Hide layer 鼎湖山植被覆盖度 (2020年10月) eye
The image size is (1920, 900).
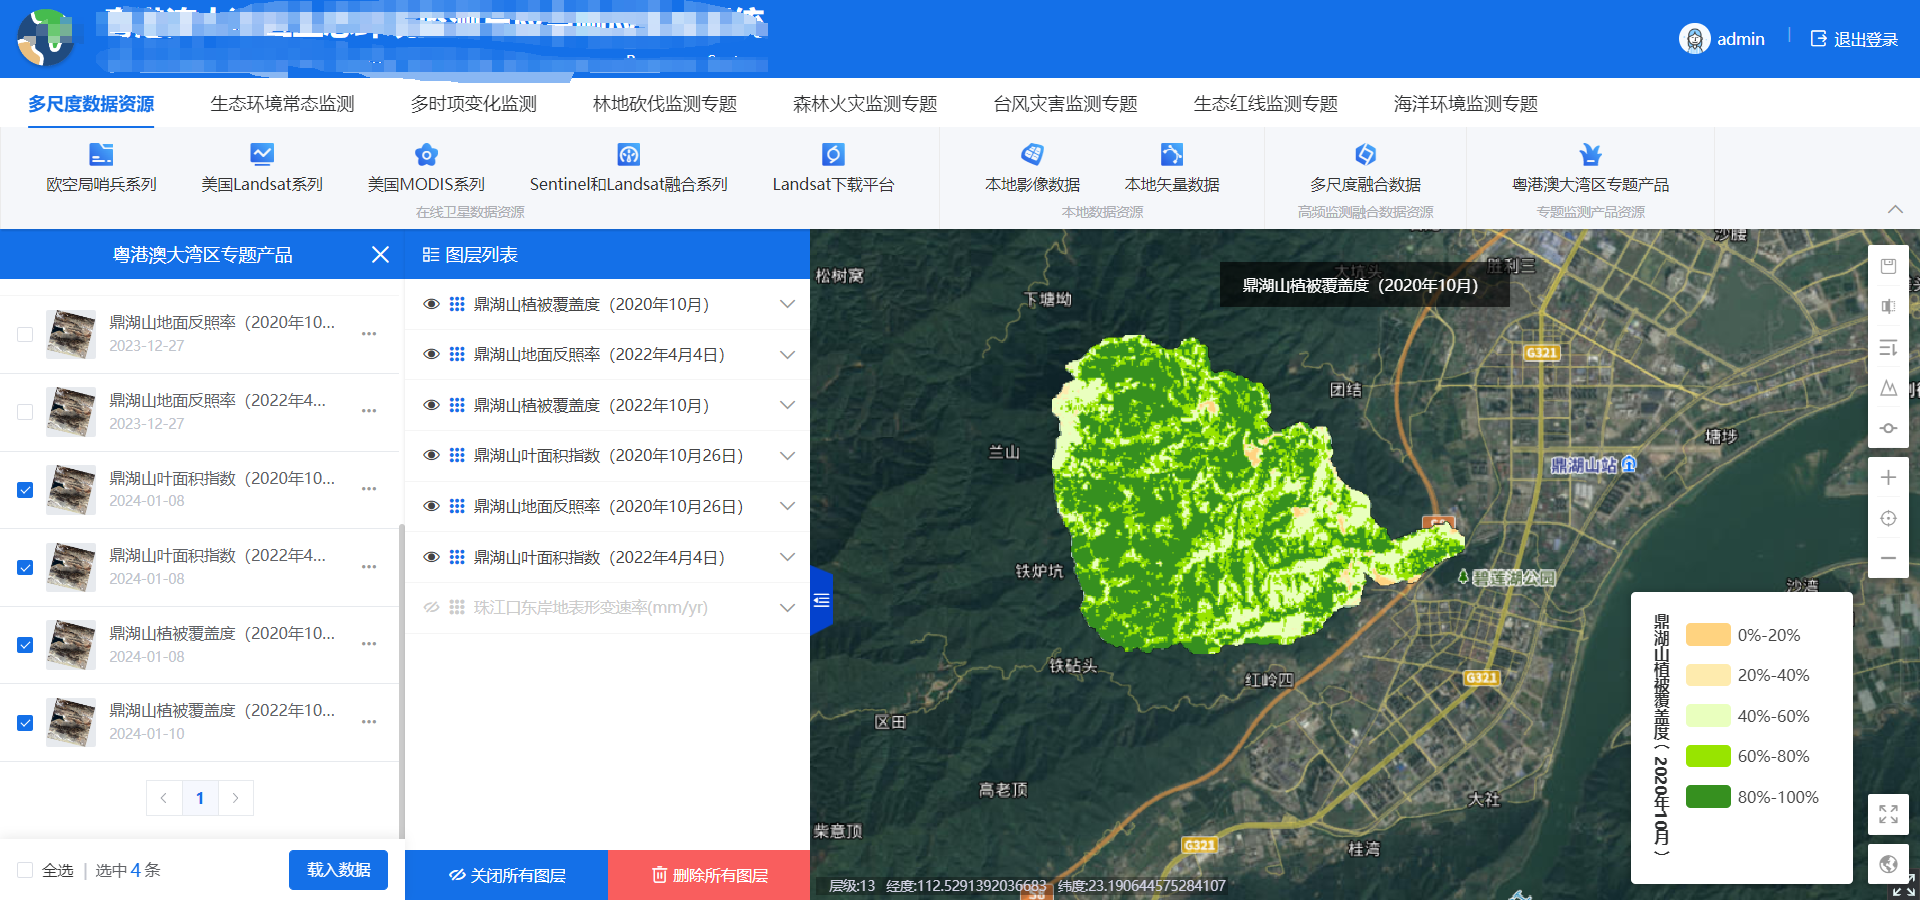click(431, 304)
